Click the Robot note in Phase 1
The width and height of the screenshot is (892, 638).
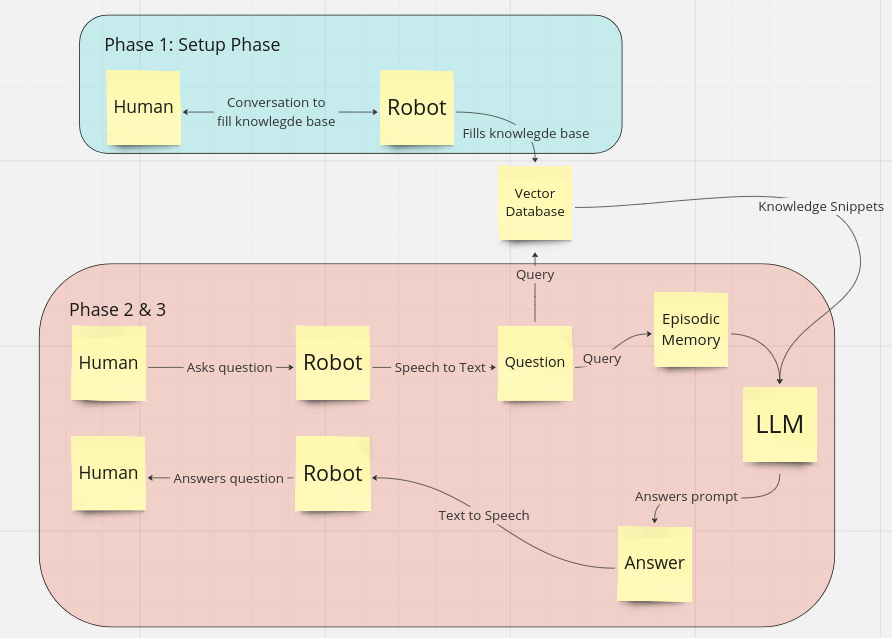click(416, 108)
